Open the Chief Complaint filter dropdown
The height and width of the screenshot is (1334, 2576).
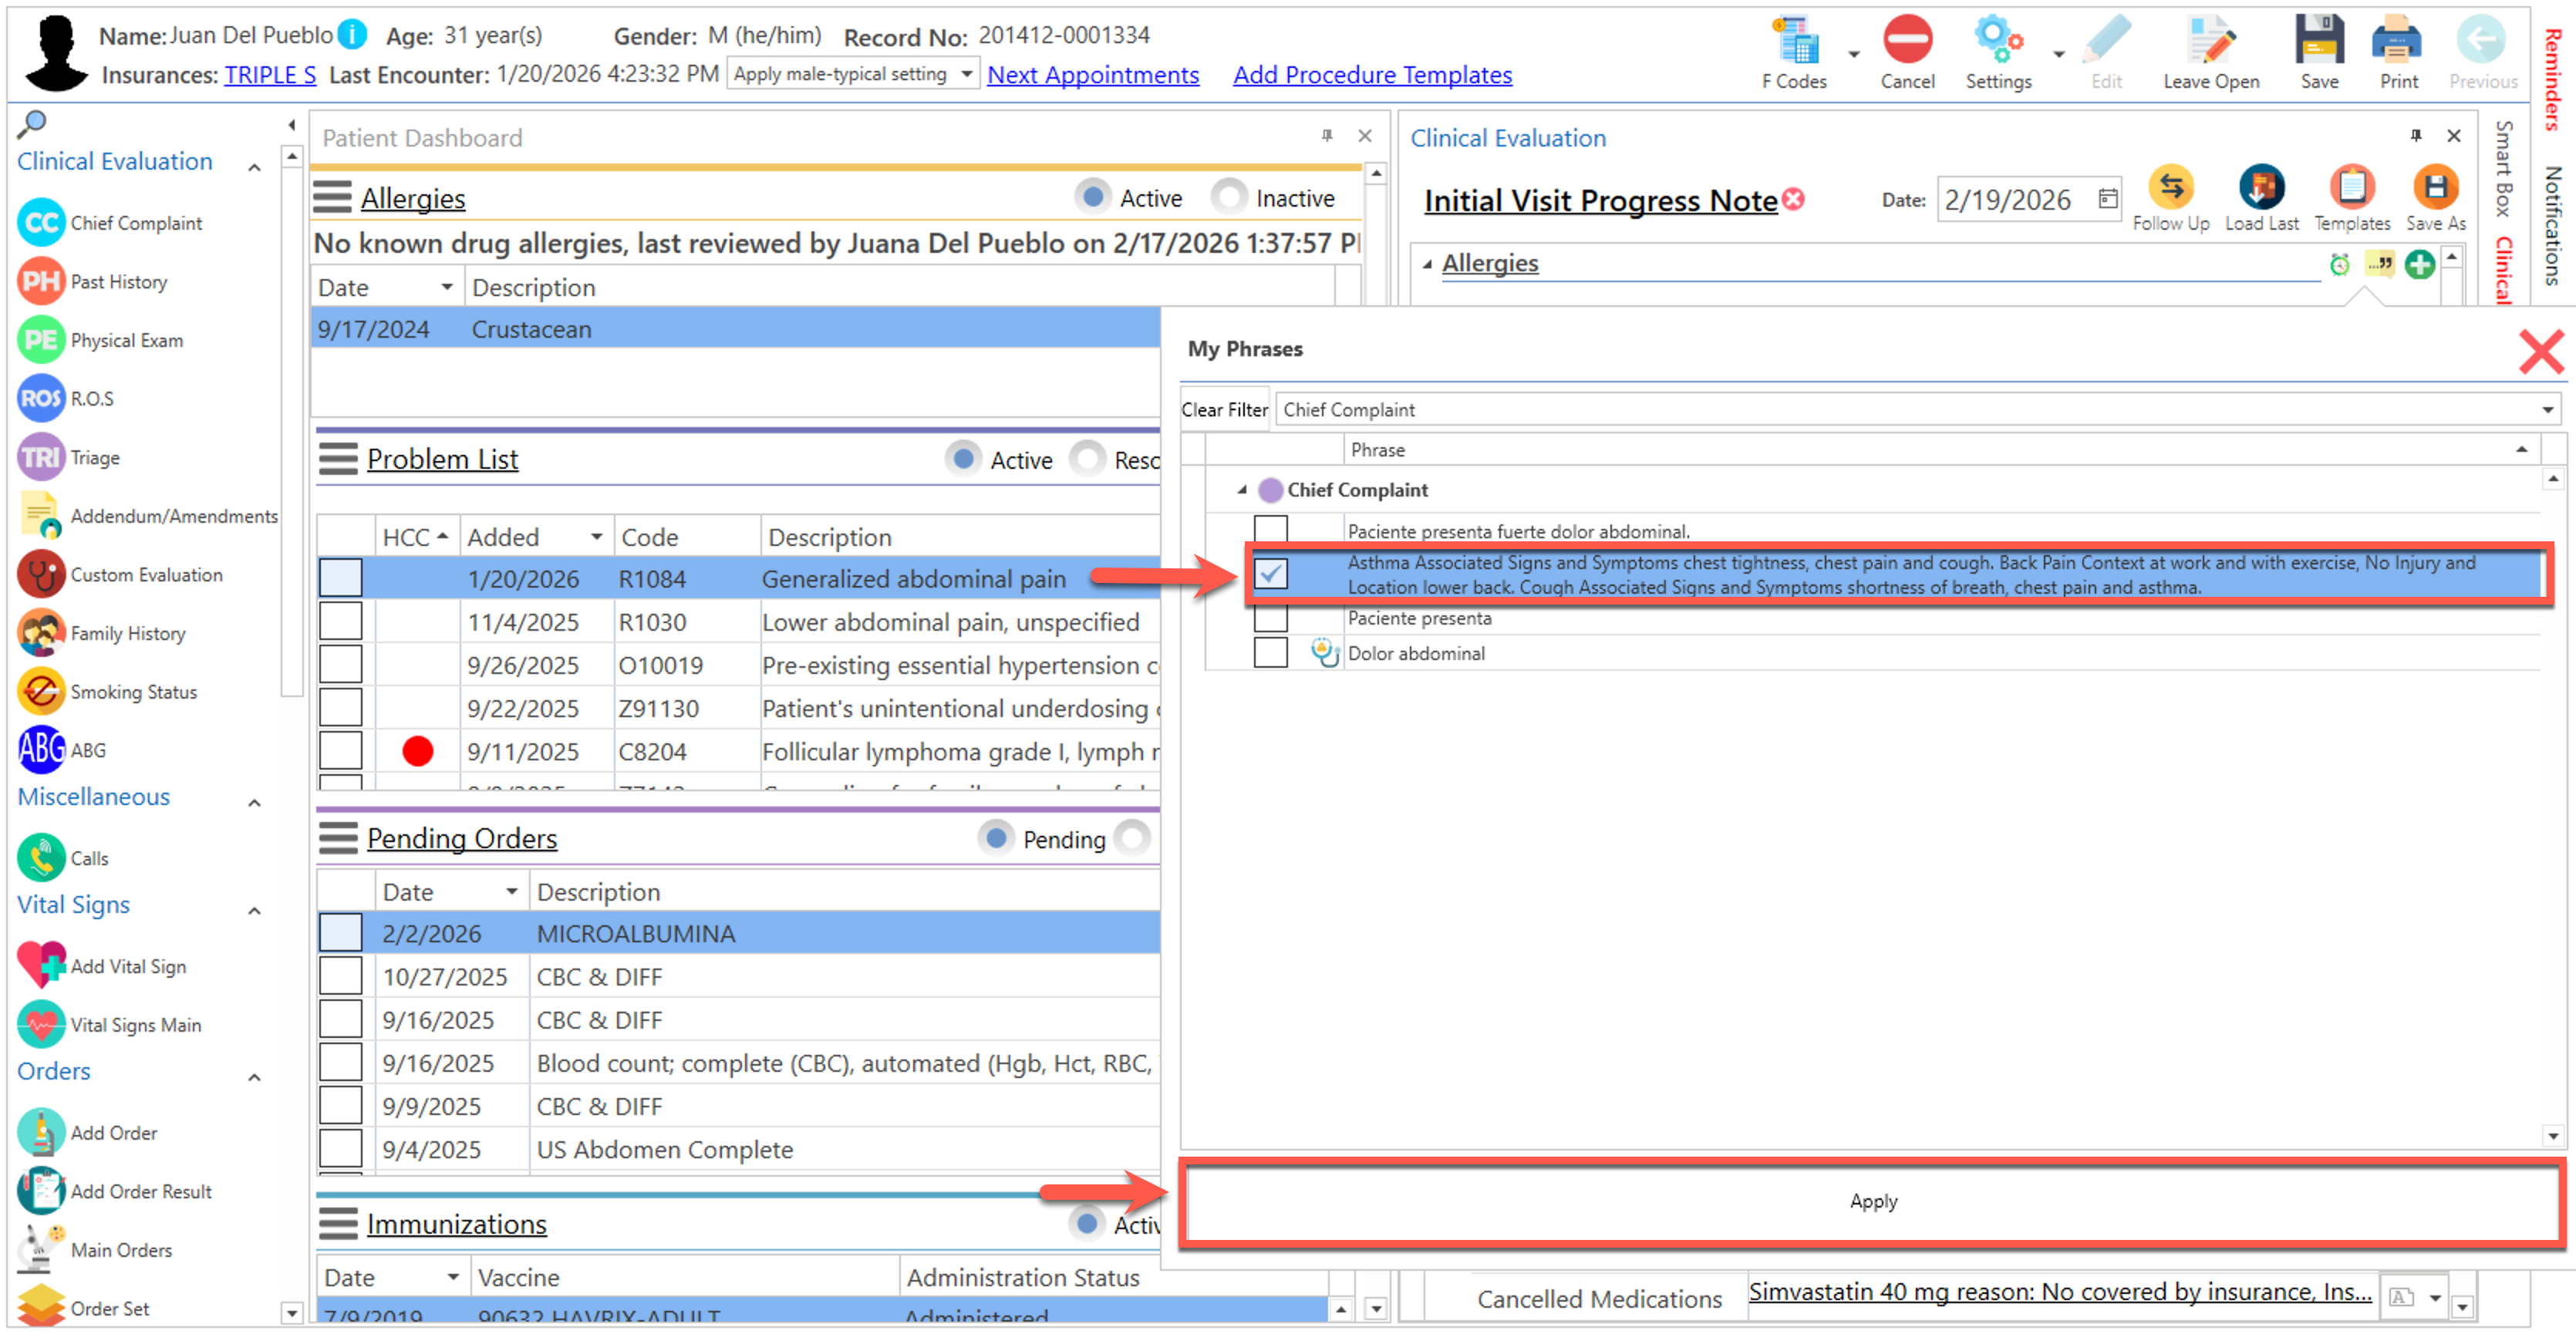click(2546, 410)
